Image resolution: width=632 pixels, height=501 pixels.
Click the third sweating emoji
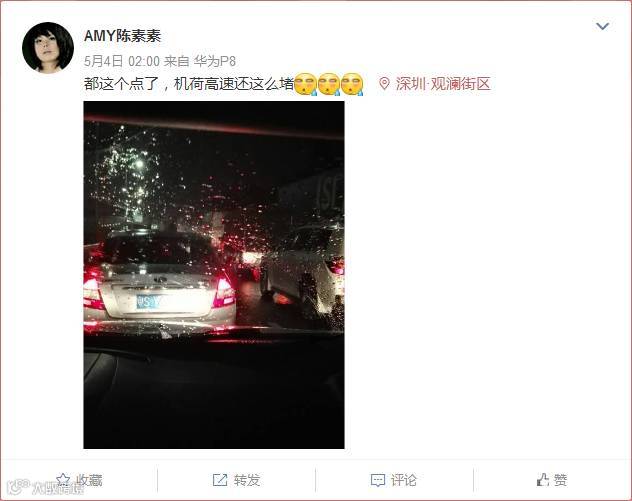(352, 84)
